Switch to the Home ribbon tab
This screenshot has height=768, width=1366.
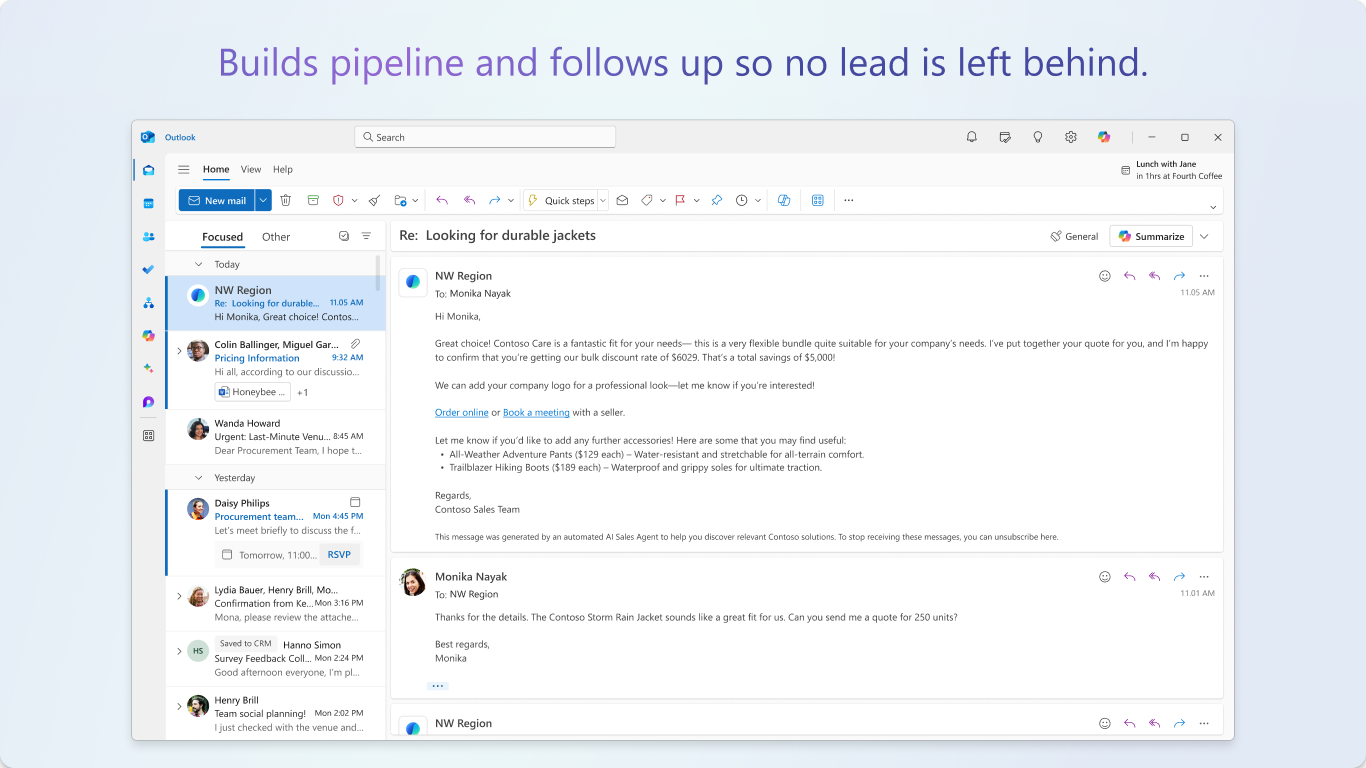coord(216,170)
